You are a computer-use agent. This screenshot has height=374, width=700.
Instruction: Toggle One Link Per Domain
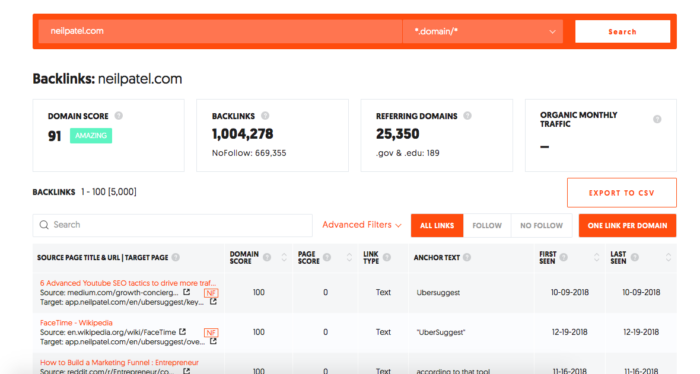pyautogui.click(x=627, y=225)
